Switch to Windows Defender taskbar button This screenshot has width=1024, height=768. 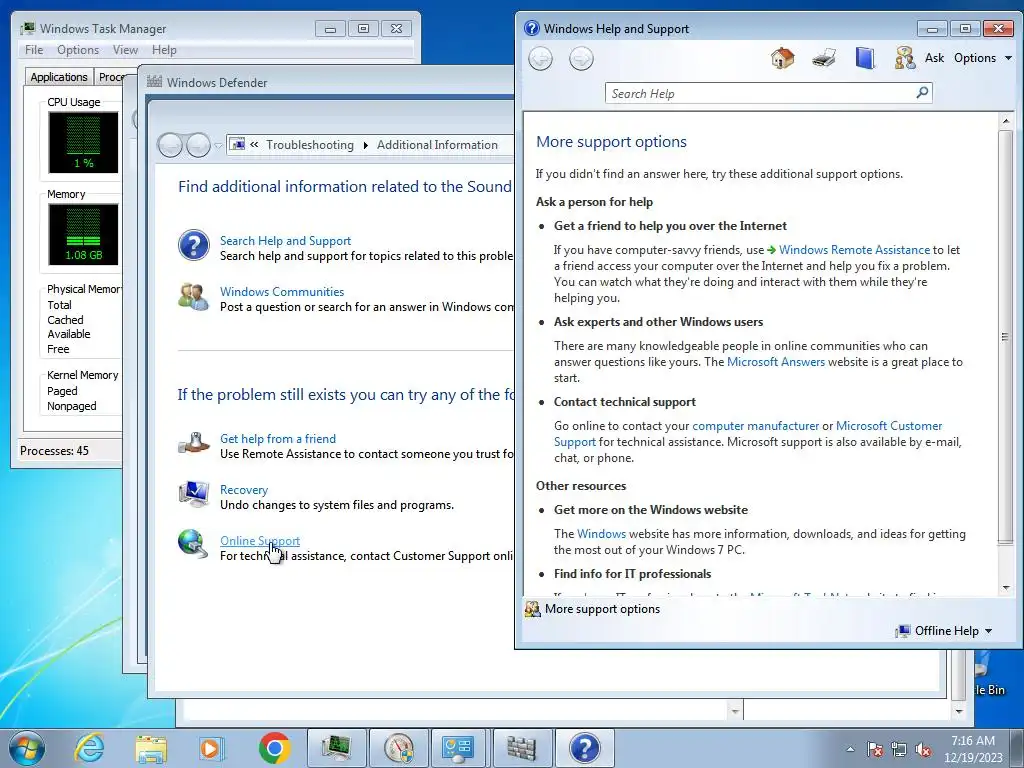coord(521,748)
